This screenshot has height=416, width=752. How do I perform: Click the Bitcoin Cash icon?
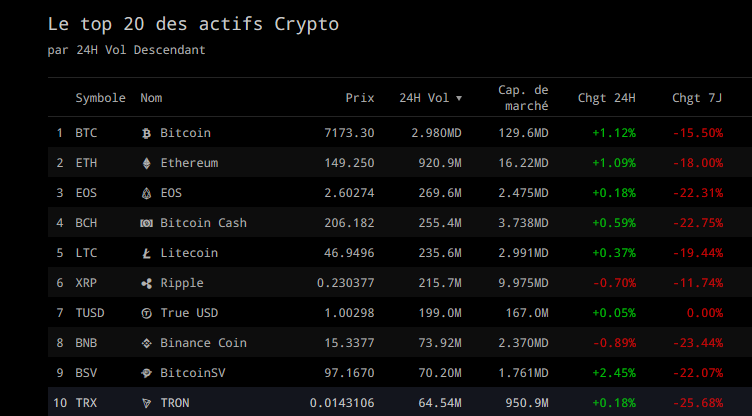(x=146, y=223)
